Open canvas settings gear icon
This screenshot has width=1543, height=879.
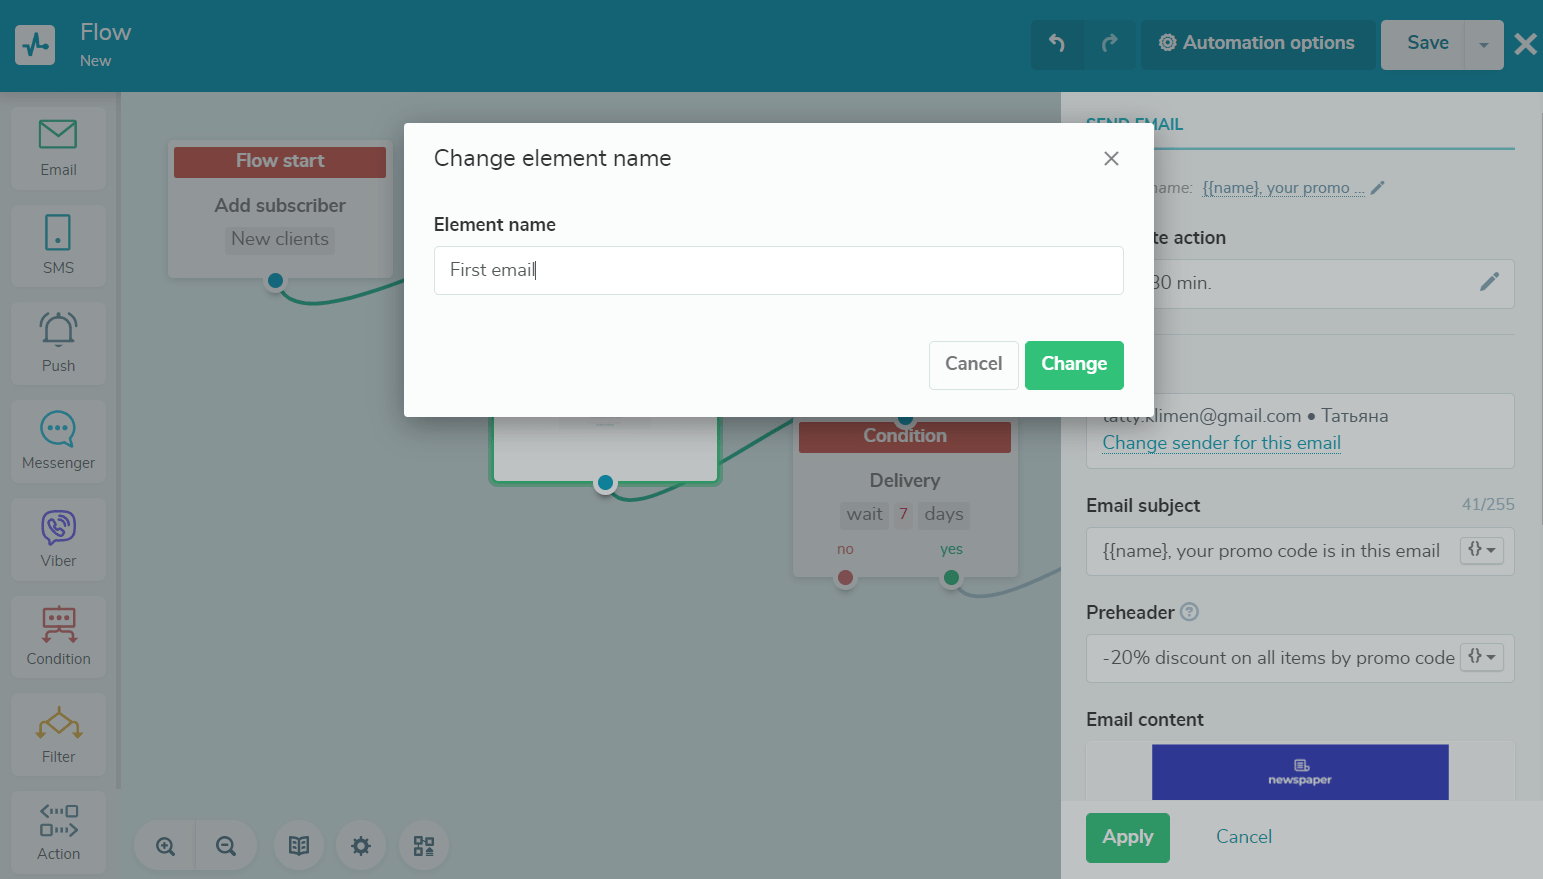pyautogui.click(x=361, y=846)
